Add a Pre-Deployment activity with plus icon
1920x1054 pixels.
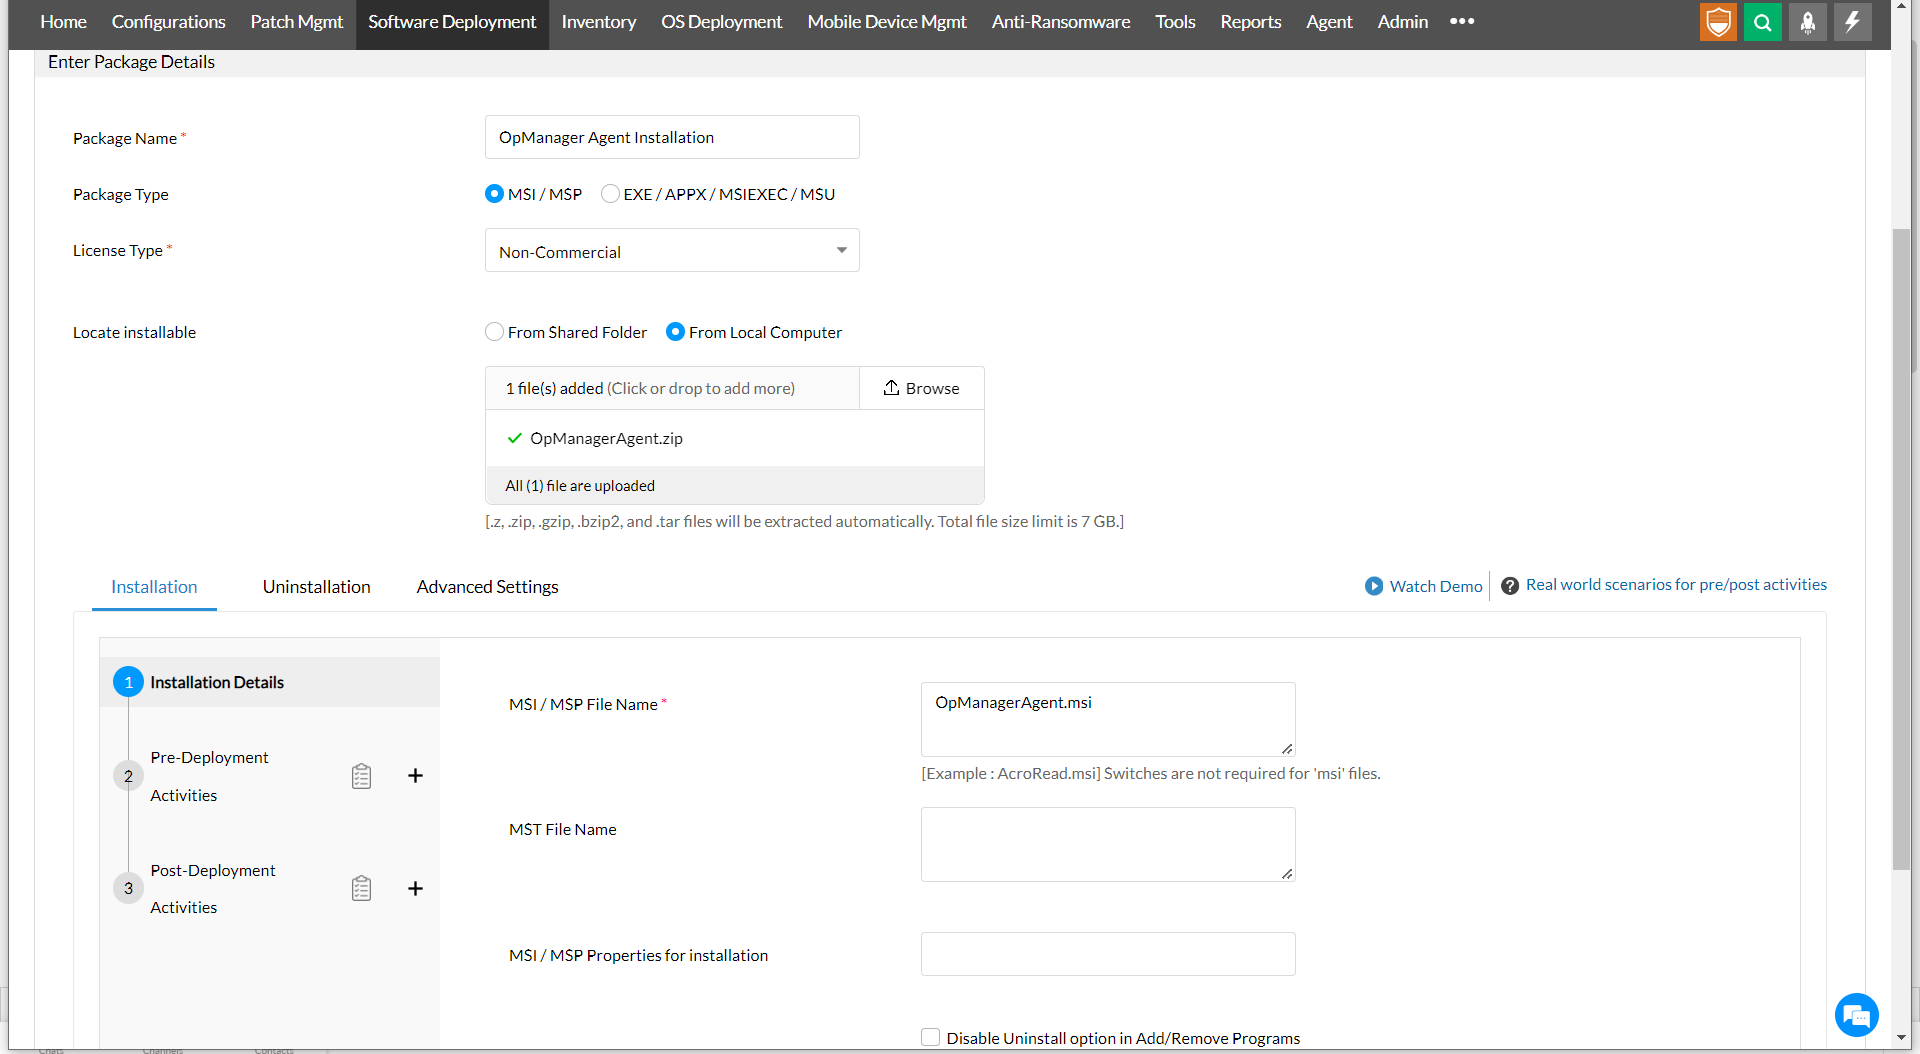(415, 776)
